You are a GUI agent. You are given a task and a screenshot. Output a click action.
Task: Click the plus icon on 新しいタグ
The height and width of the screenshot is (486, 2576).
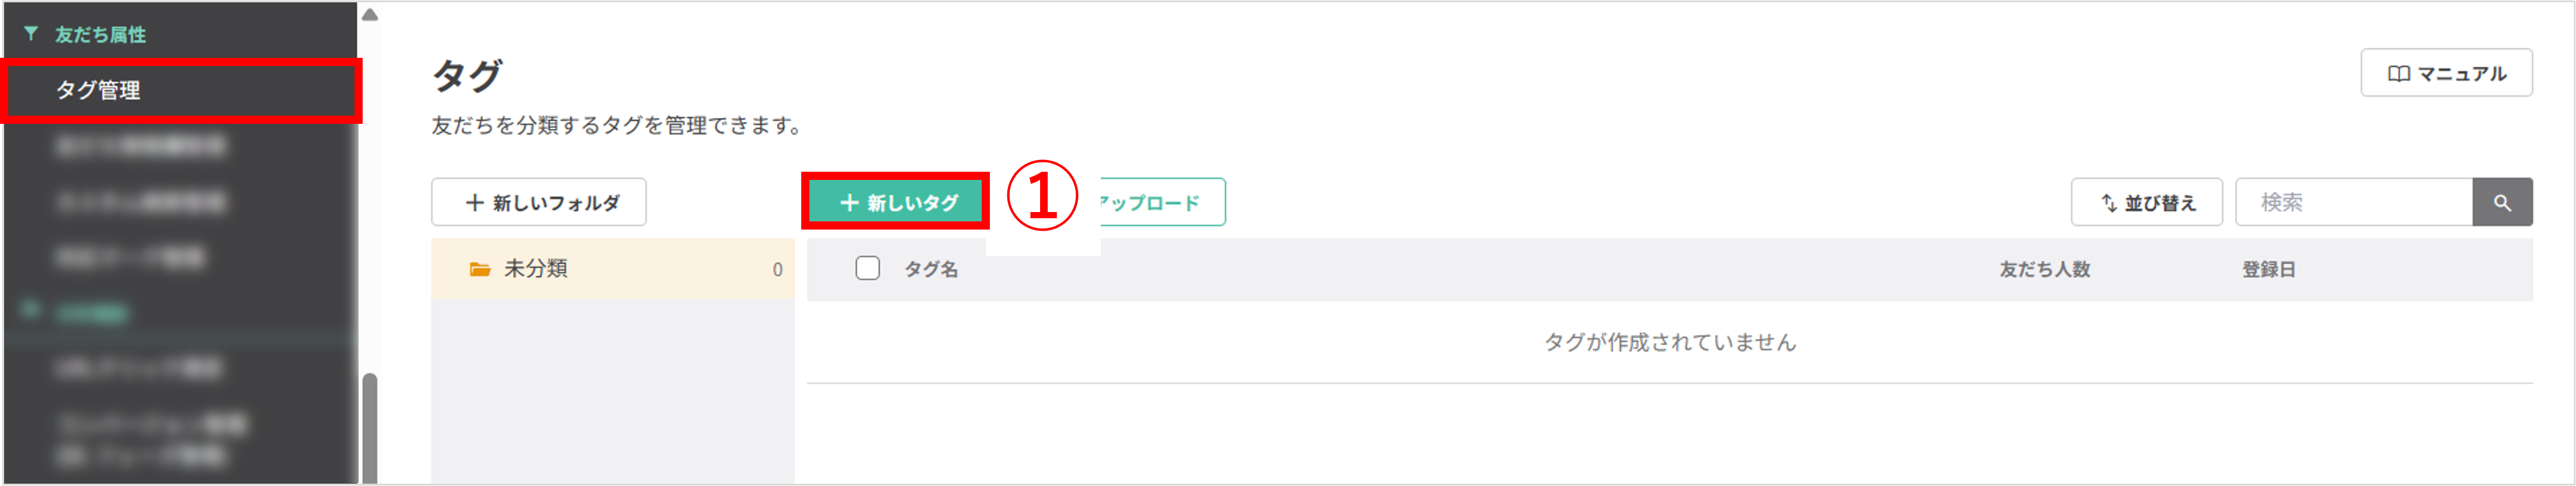pyautogui.click(x=849, y=203)
